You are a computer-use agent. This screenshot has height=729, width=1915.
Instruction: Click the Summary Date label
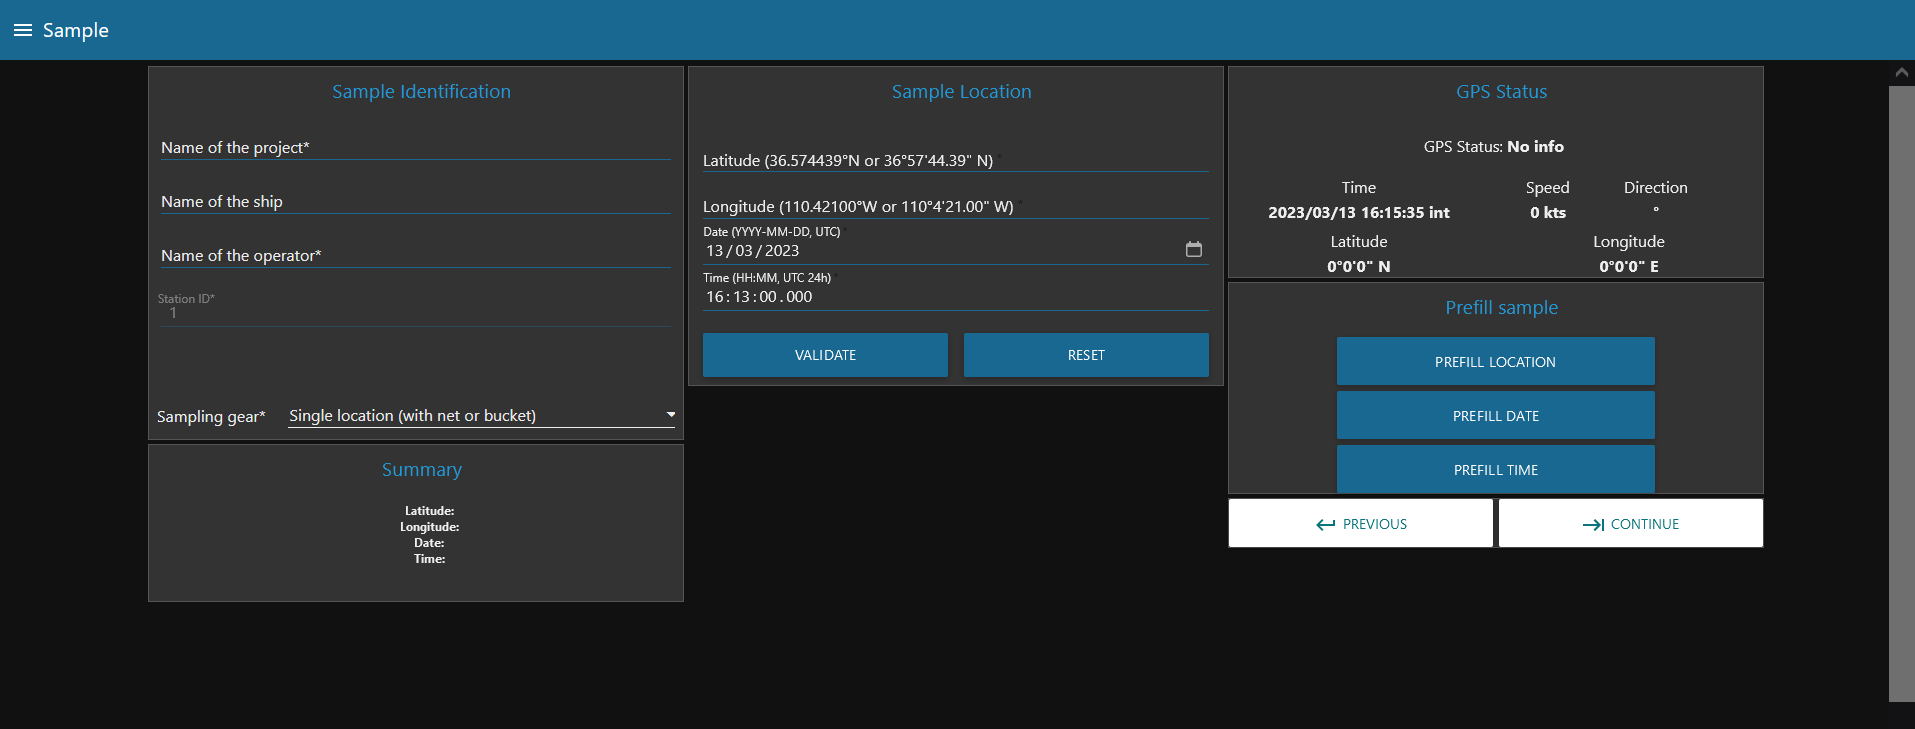pyautogui.click(x=429, y=543)
